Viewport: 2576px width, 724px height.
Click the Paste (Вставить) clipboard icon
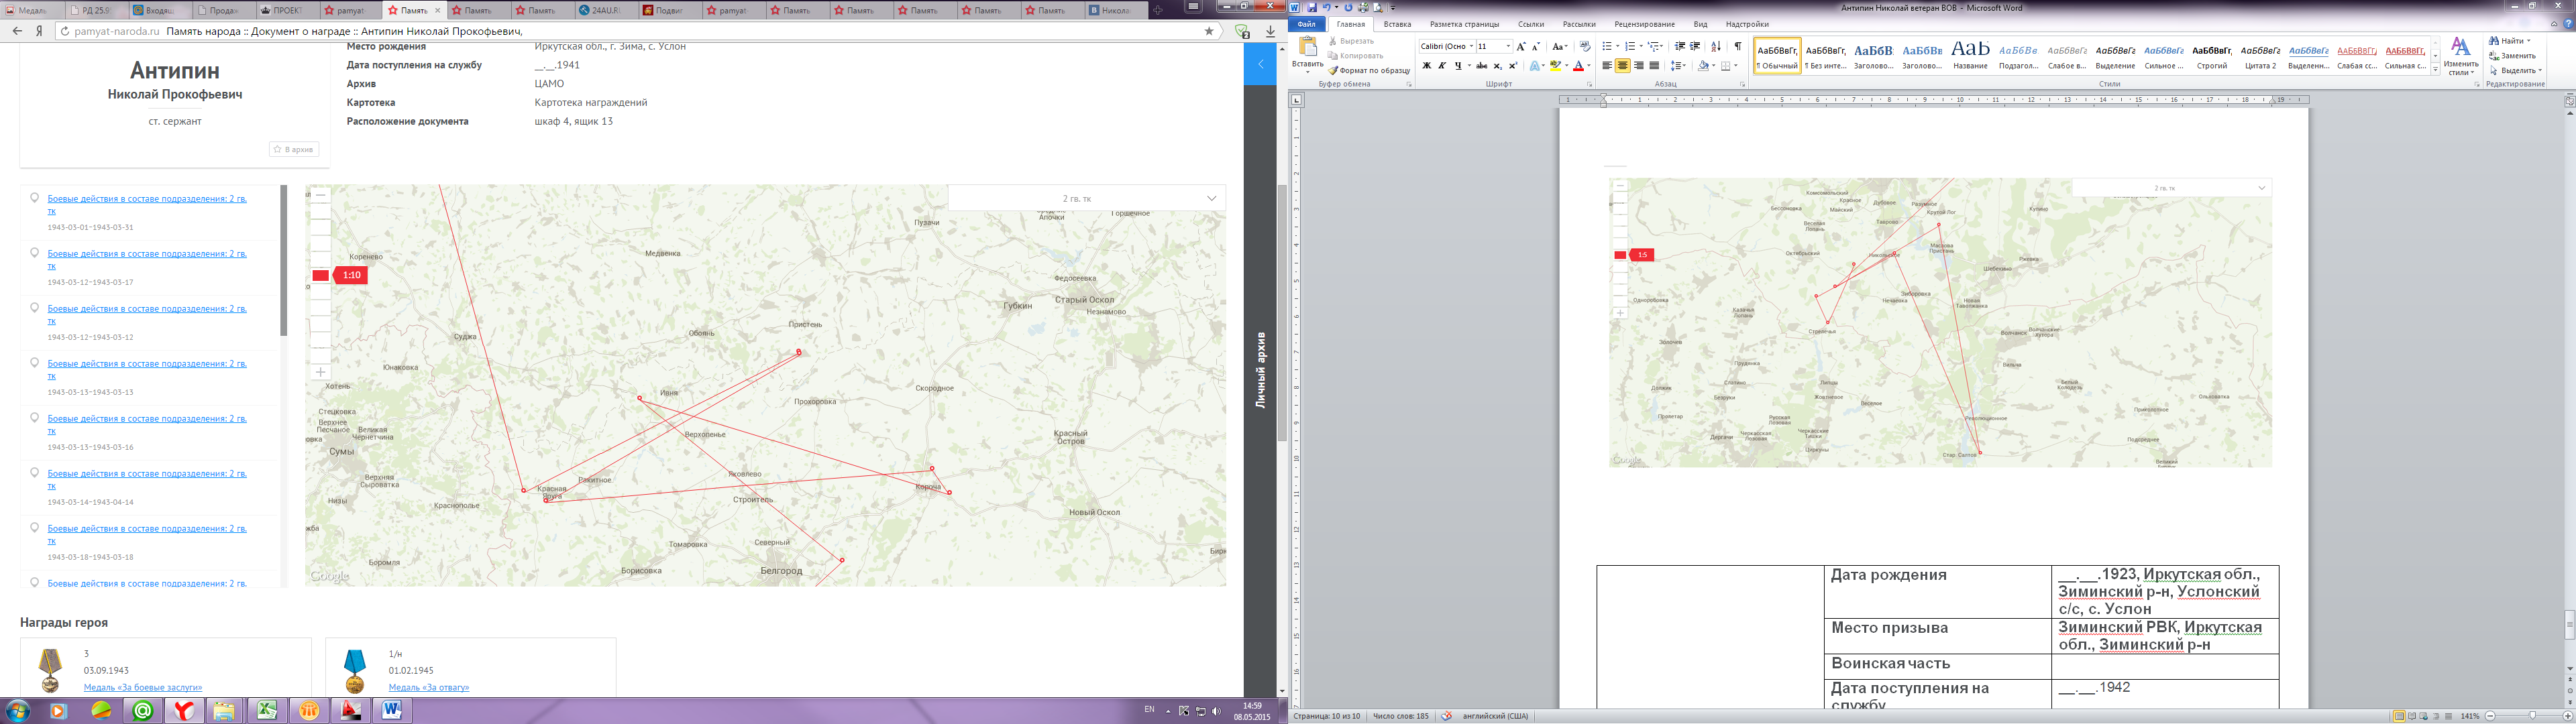click(x=1308, y=46)
